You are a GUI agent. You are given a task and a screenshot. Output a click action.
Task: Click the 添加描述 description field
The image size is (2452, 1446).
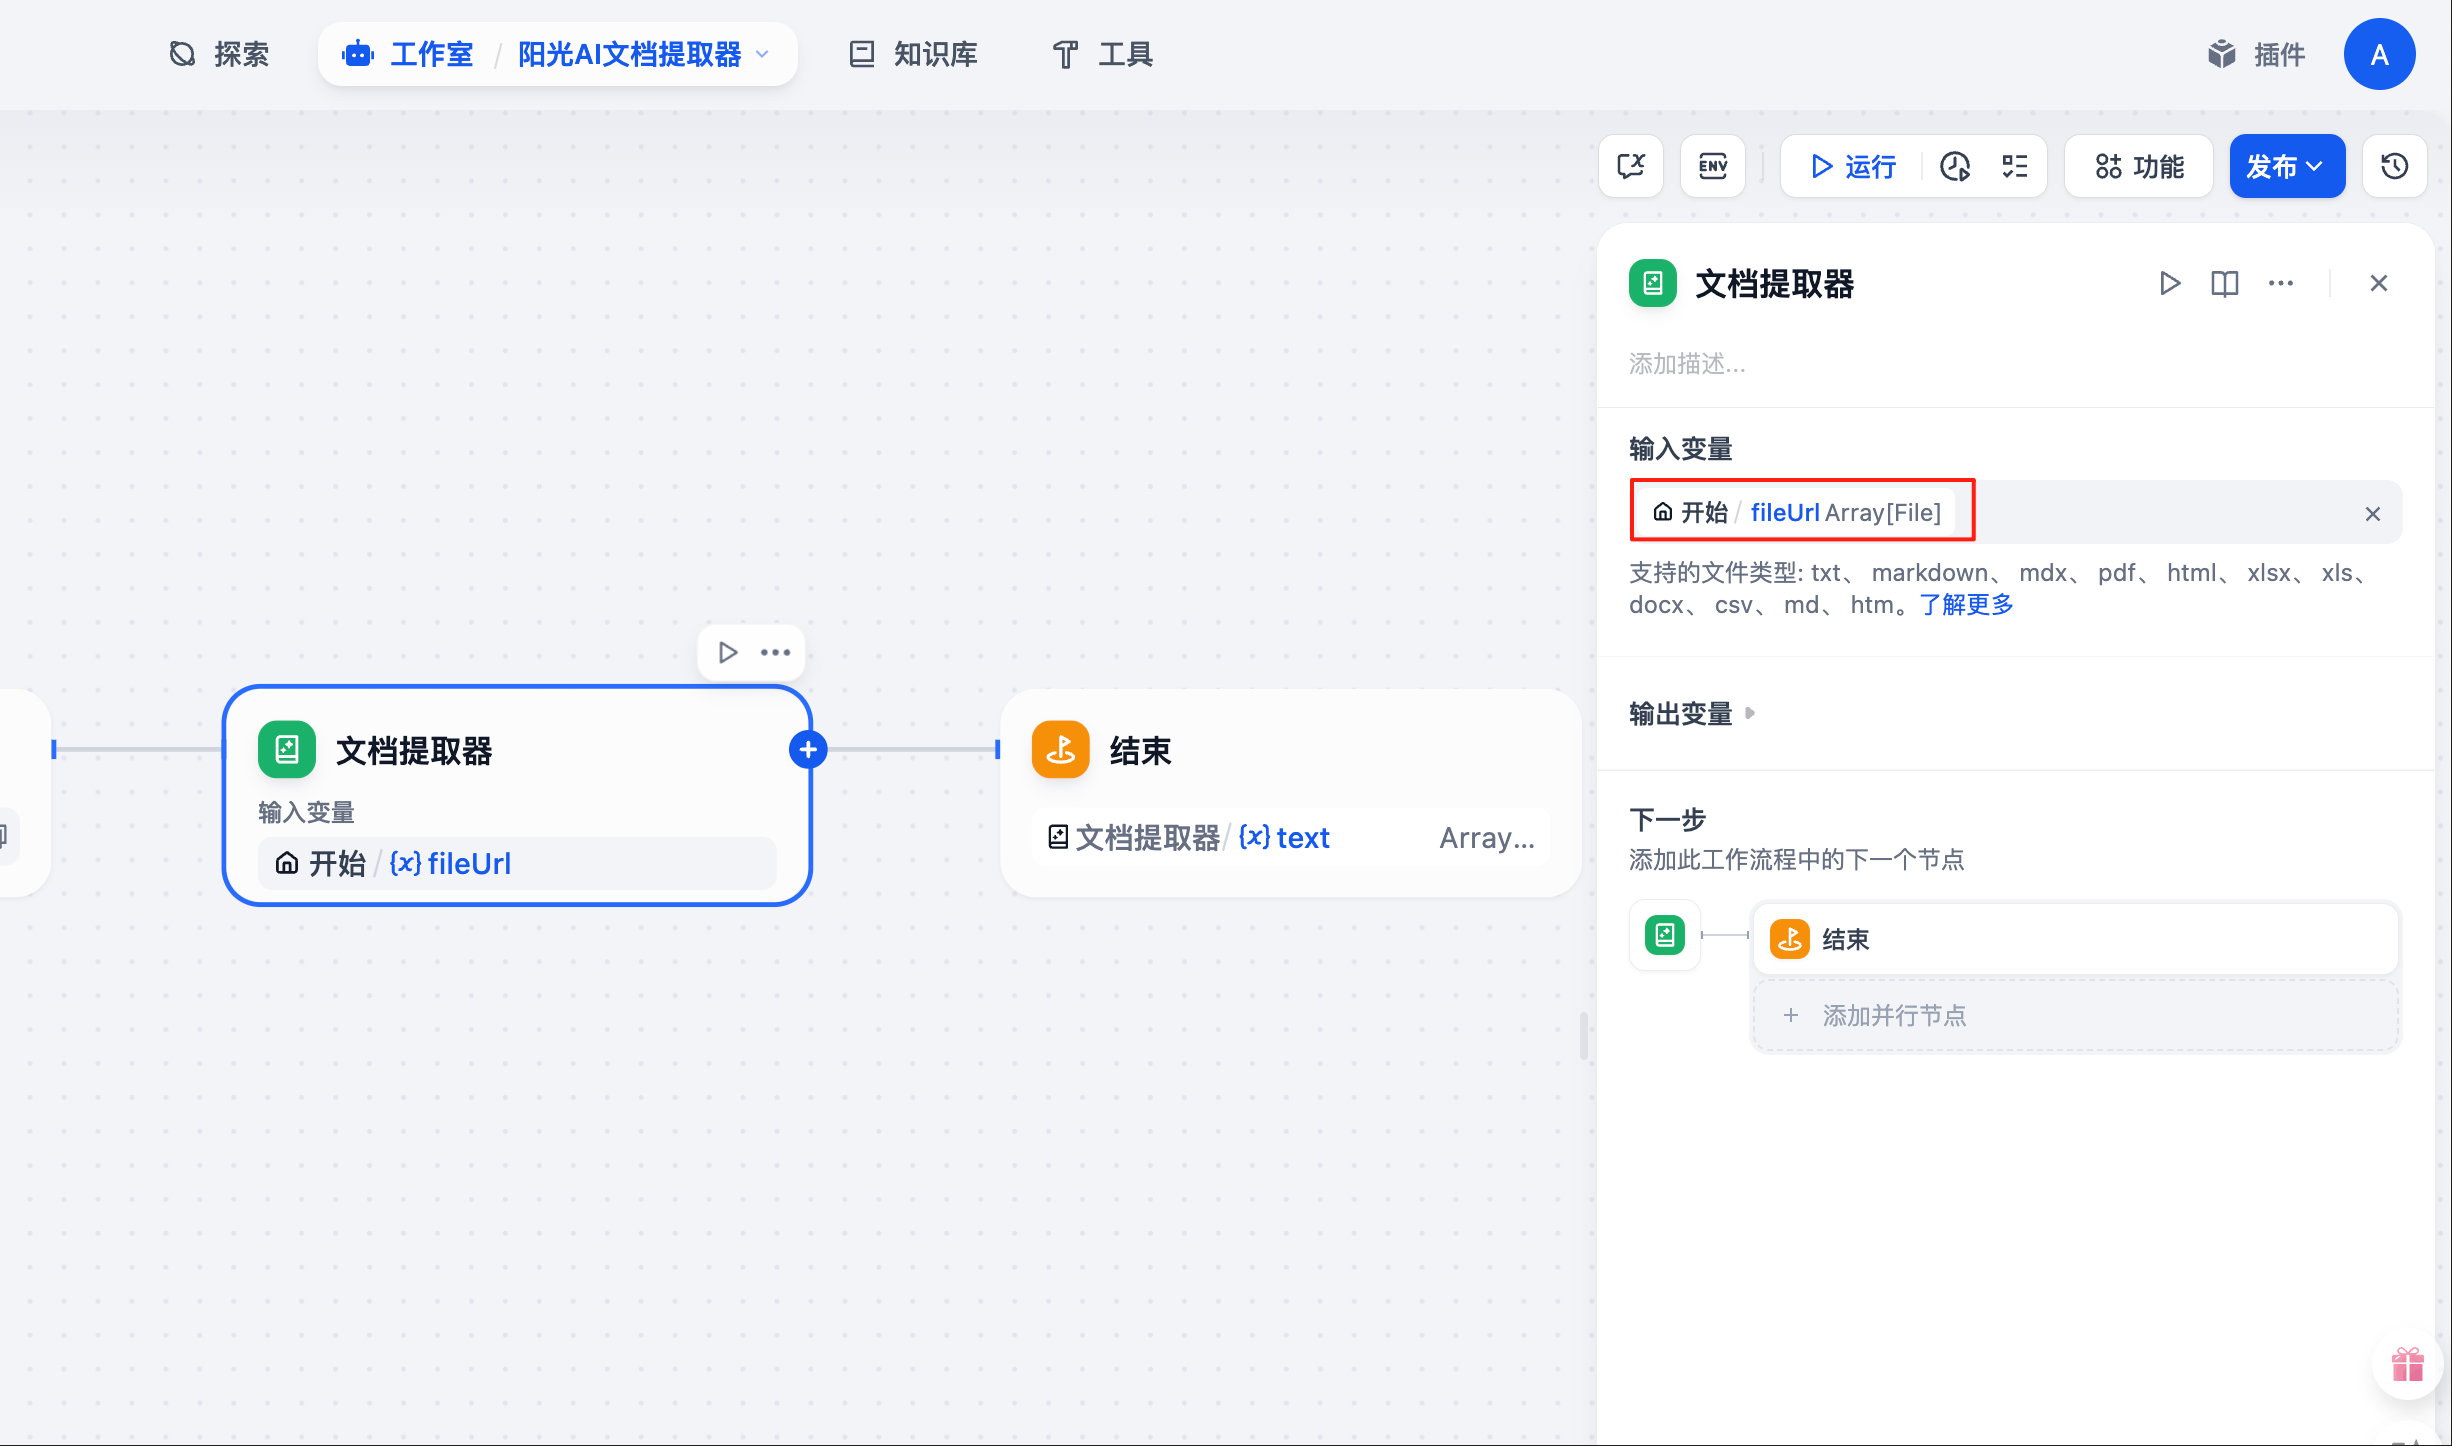coord(1687,364)
